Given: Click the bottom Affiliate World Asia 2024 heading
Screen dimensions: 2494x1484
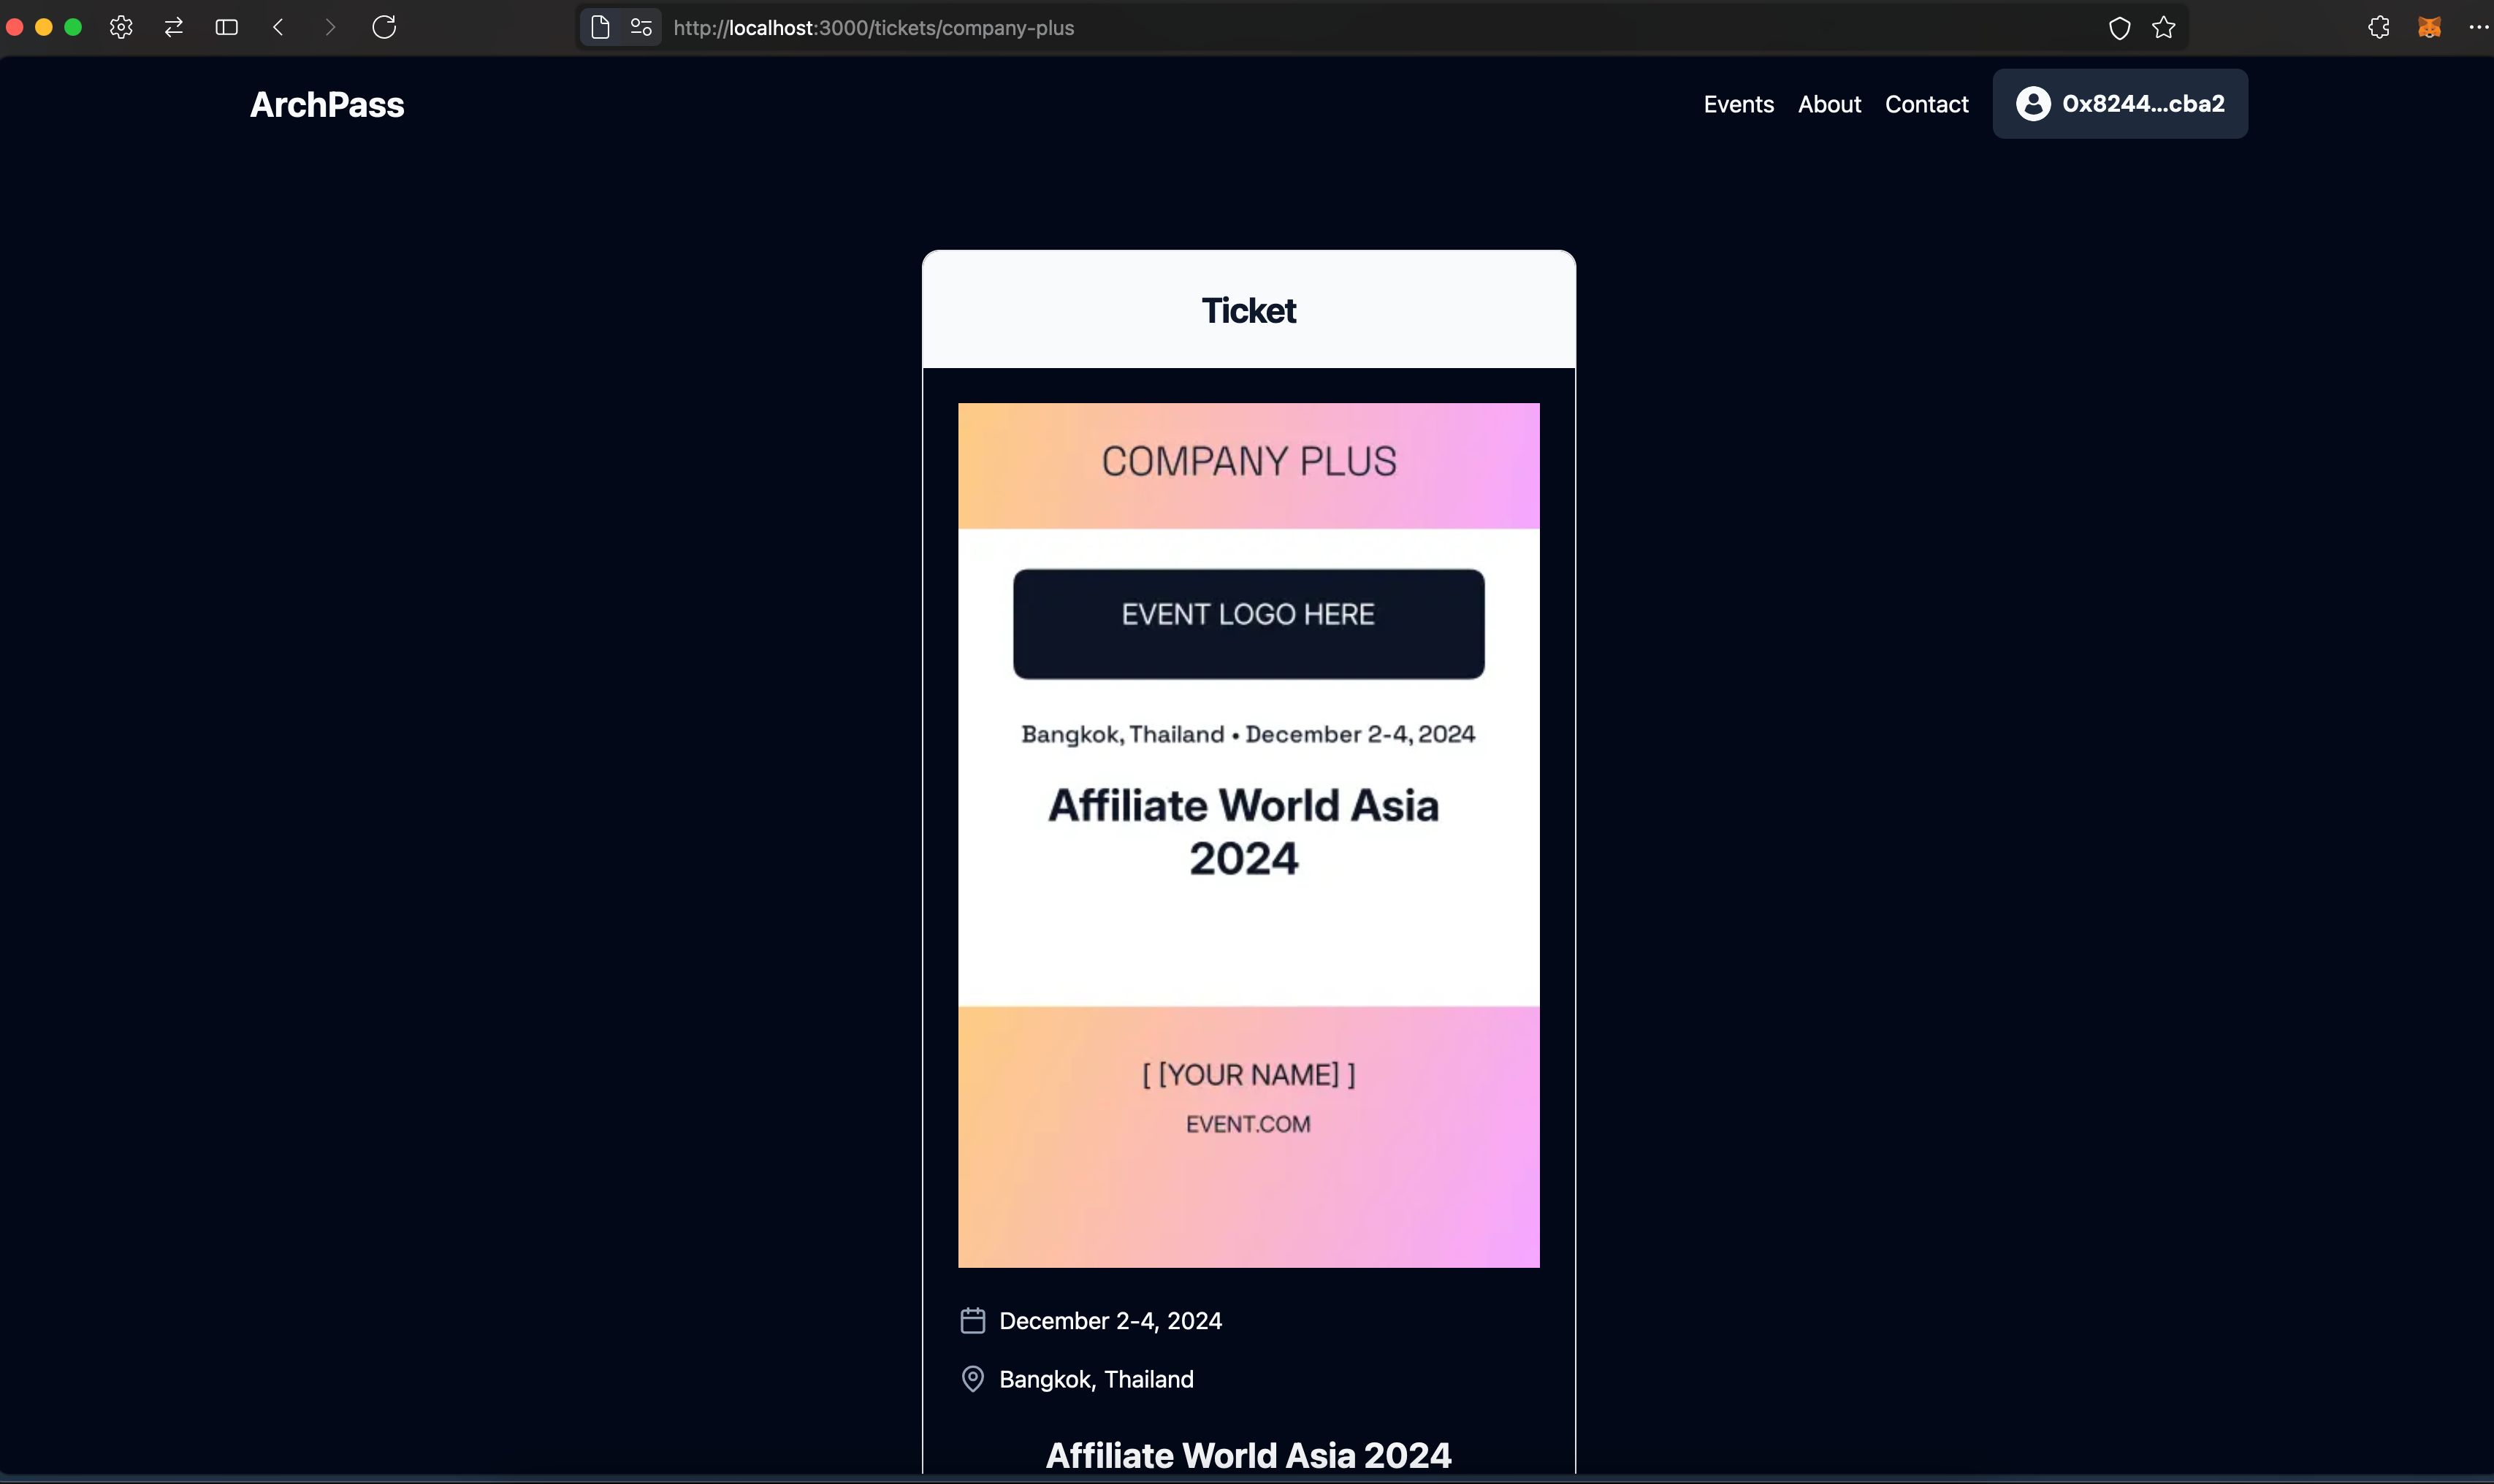Looking at the screenshot, I should 1248,1455.
